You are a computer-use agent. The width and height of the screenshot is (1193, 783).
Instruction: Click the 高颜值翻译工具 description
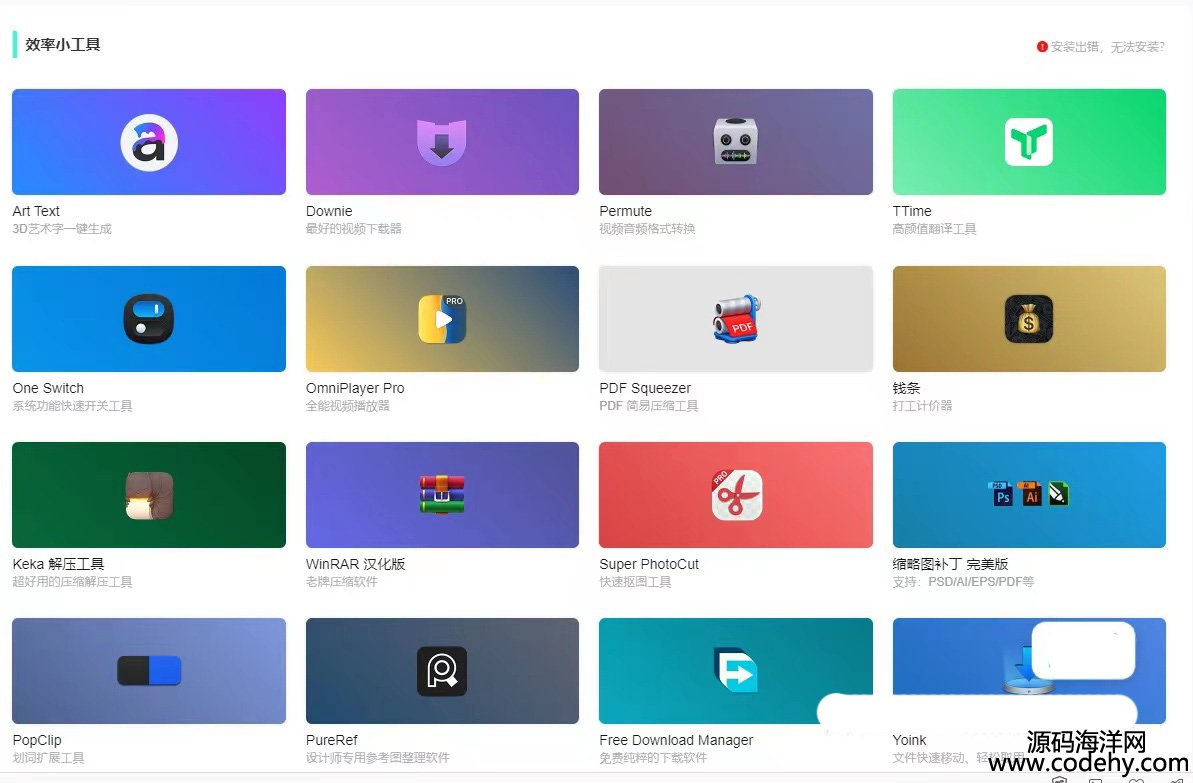[x=934, y=229]
